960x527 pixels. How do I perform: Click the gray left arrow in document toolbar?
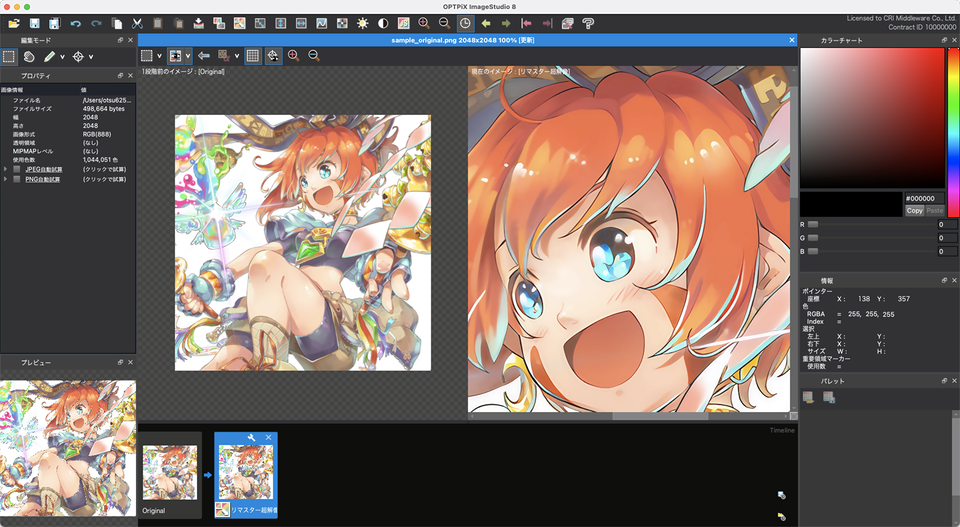204,56
